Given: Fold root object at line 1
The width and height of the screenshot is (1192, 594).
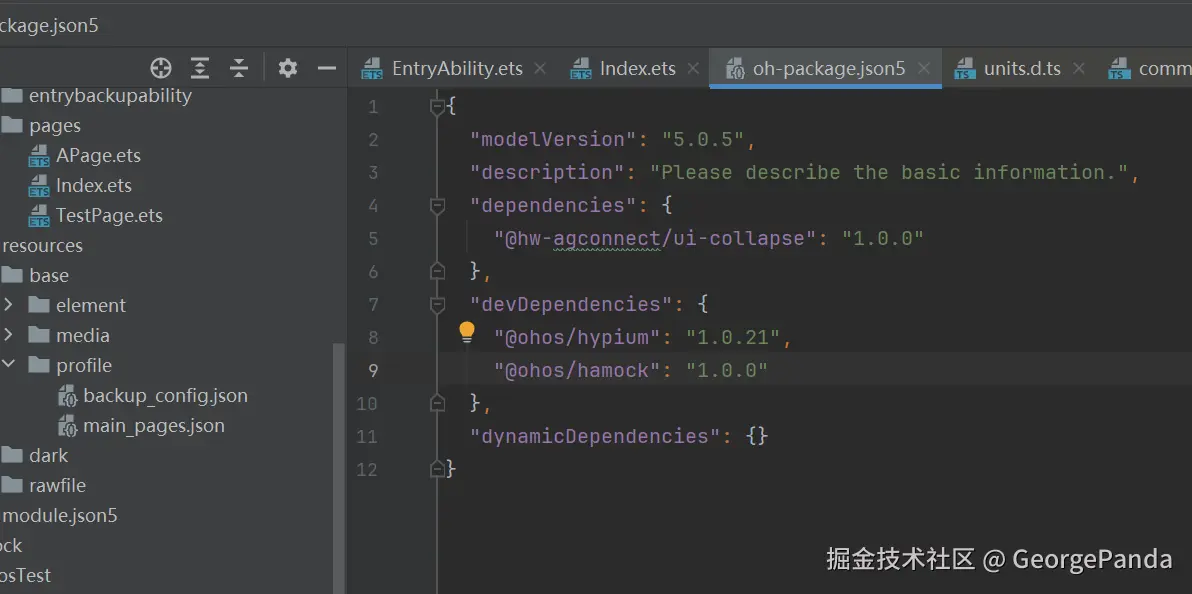Looking at the screenshot, I should pyautogui.click(x=437, y=107).
